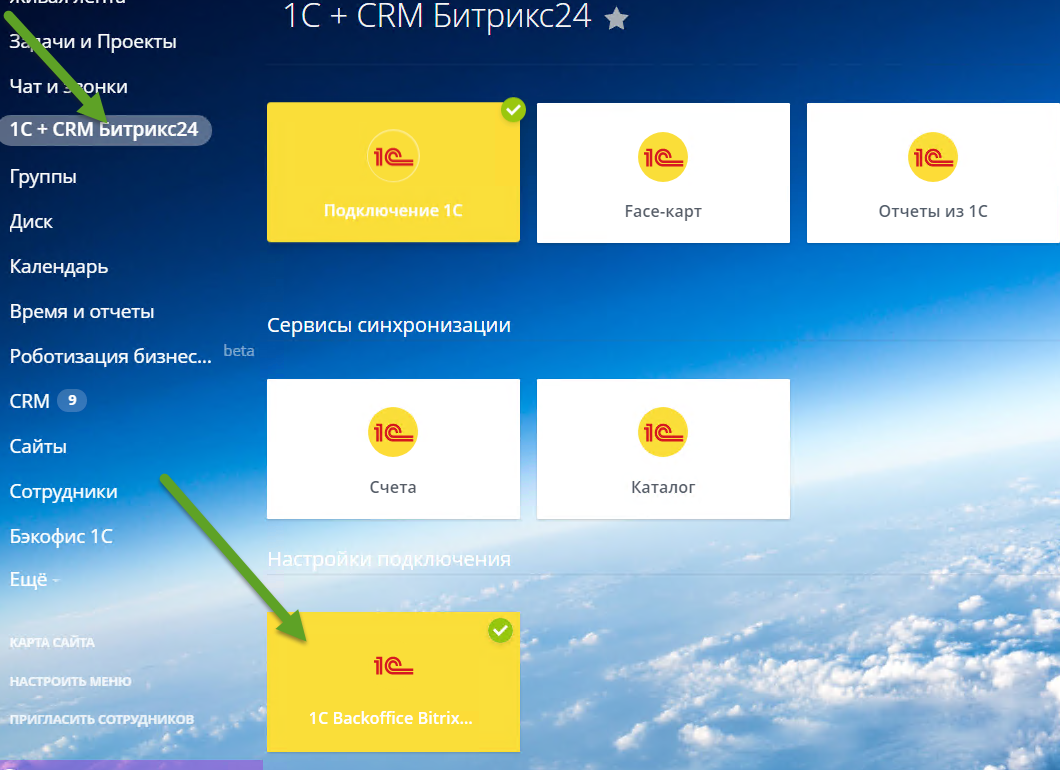Open Группы in the left menu

point(43,177)
